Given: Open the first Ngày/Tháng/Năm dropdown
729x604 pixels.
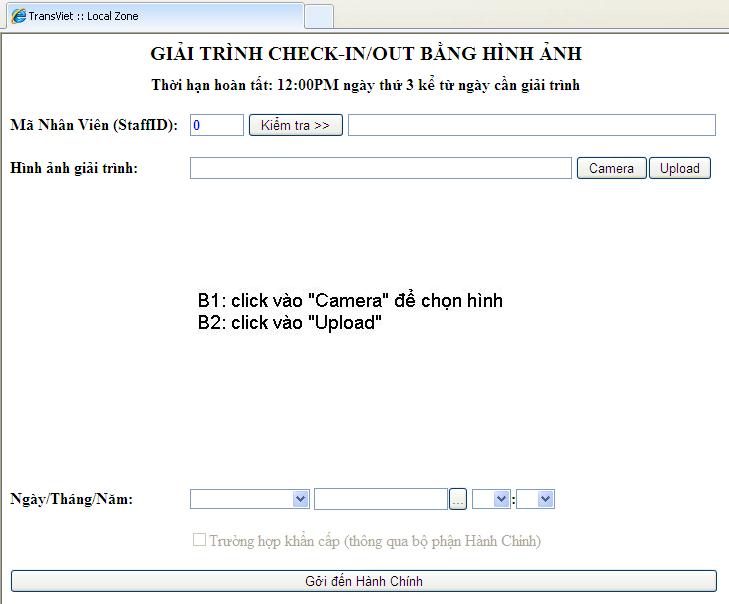Looking at the screenshot, I should coord(250,499).
